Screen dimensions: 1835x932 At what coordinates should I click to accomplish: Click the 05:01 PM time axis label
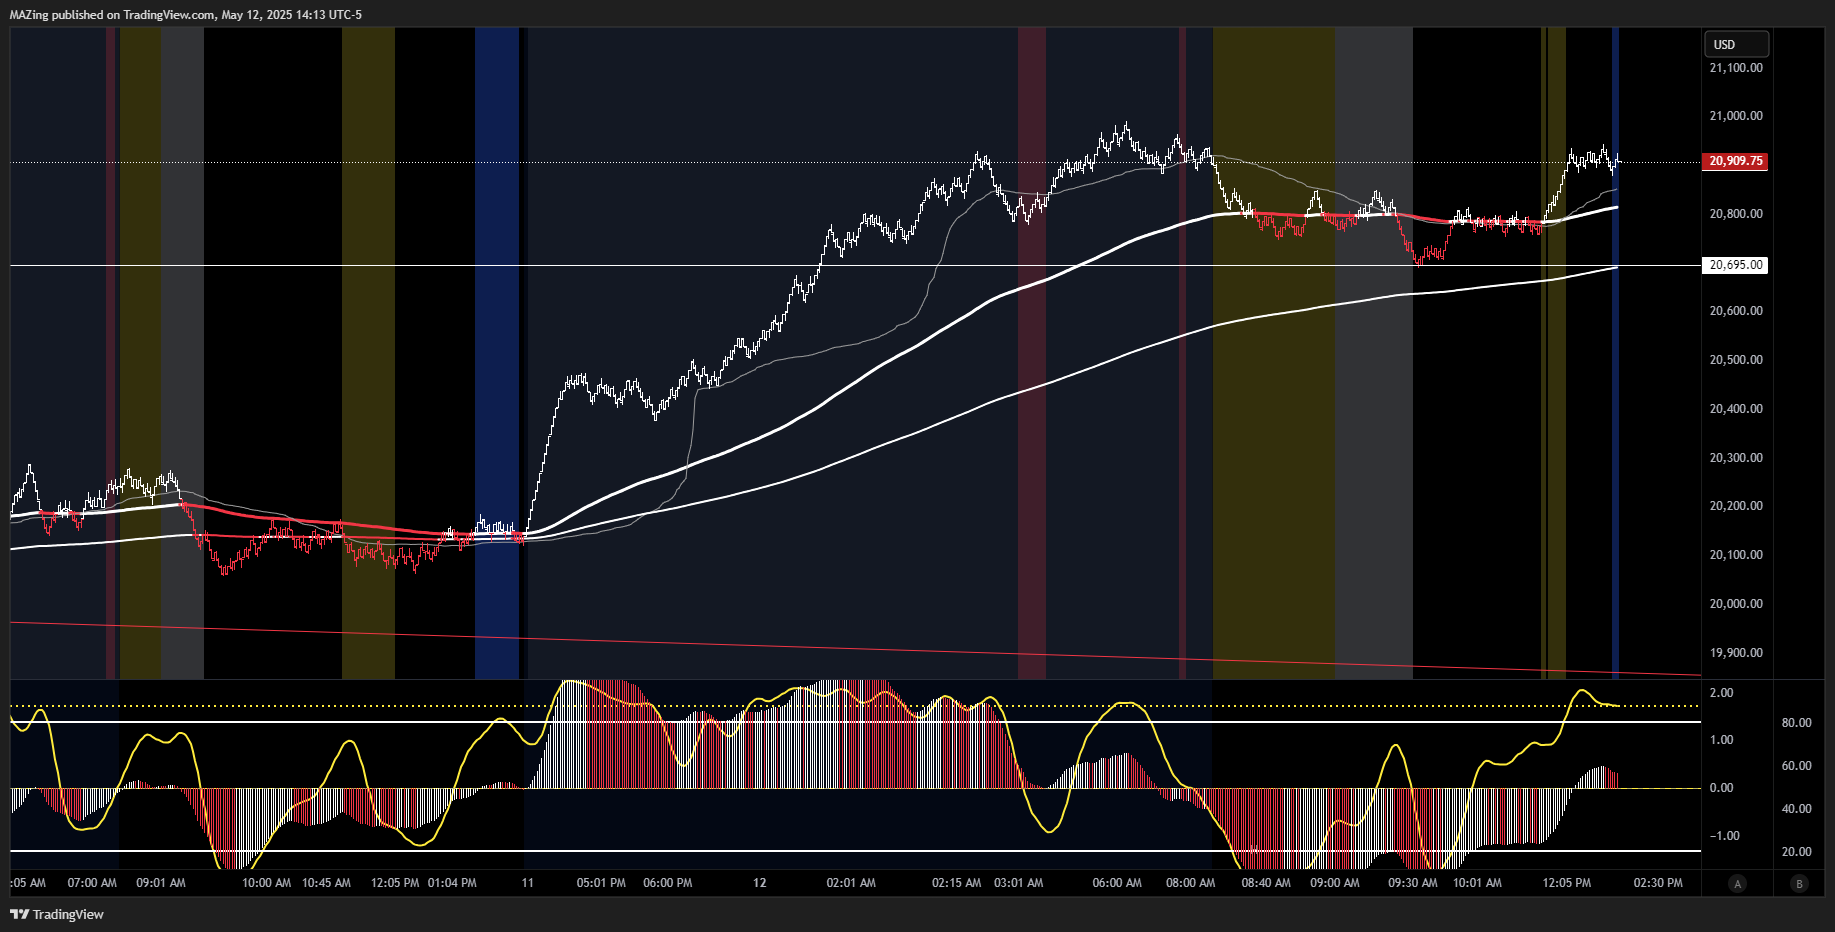[x=601, y=883]
